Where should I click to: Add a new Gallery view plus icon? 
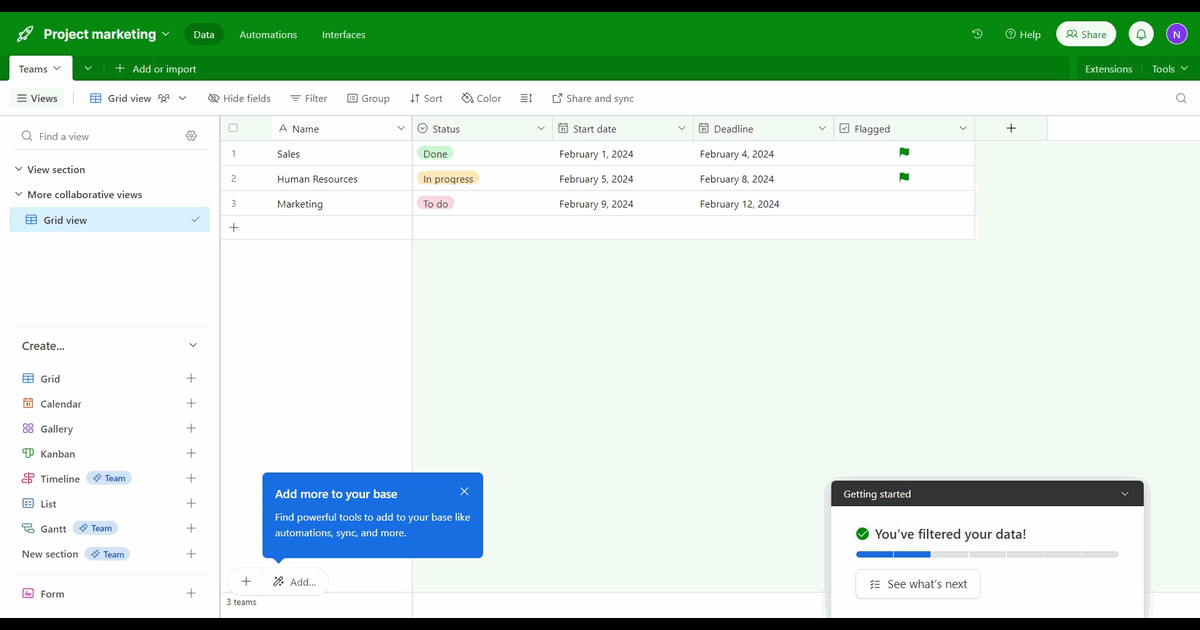pos(191,429)
